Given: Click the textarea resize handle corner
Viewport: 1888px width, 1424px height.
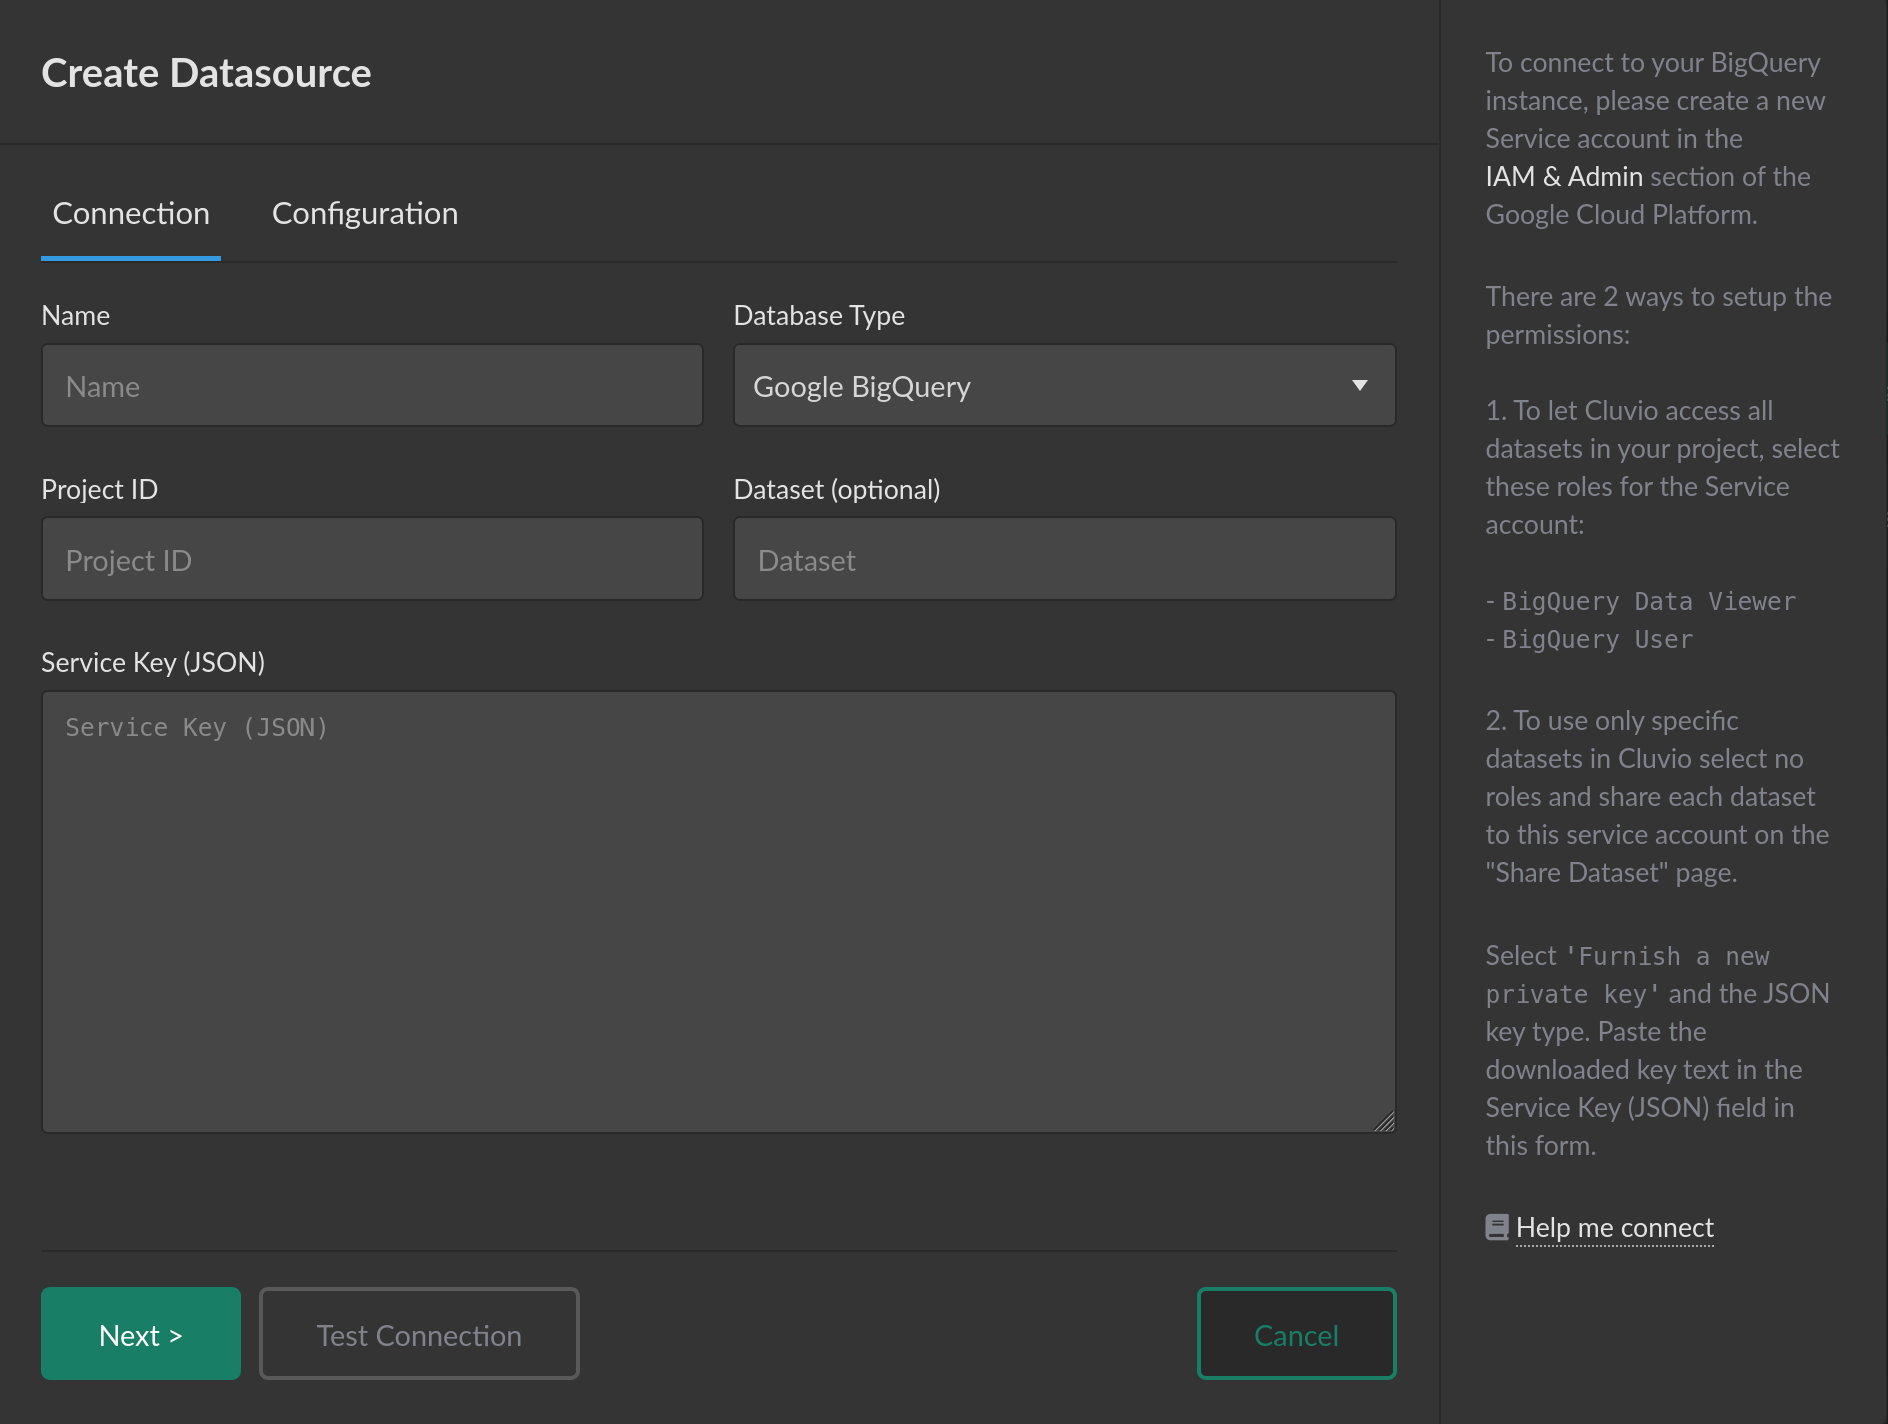Looking at the screenshot, I should pos(1384,1122).
